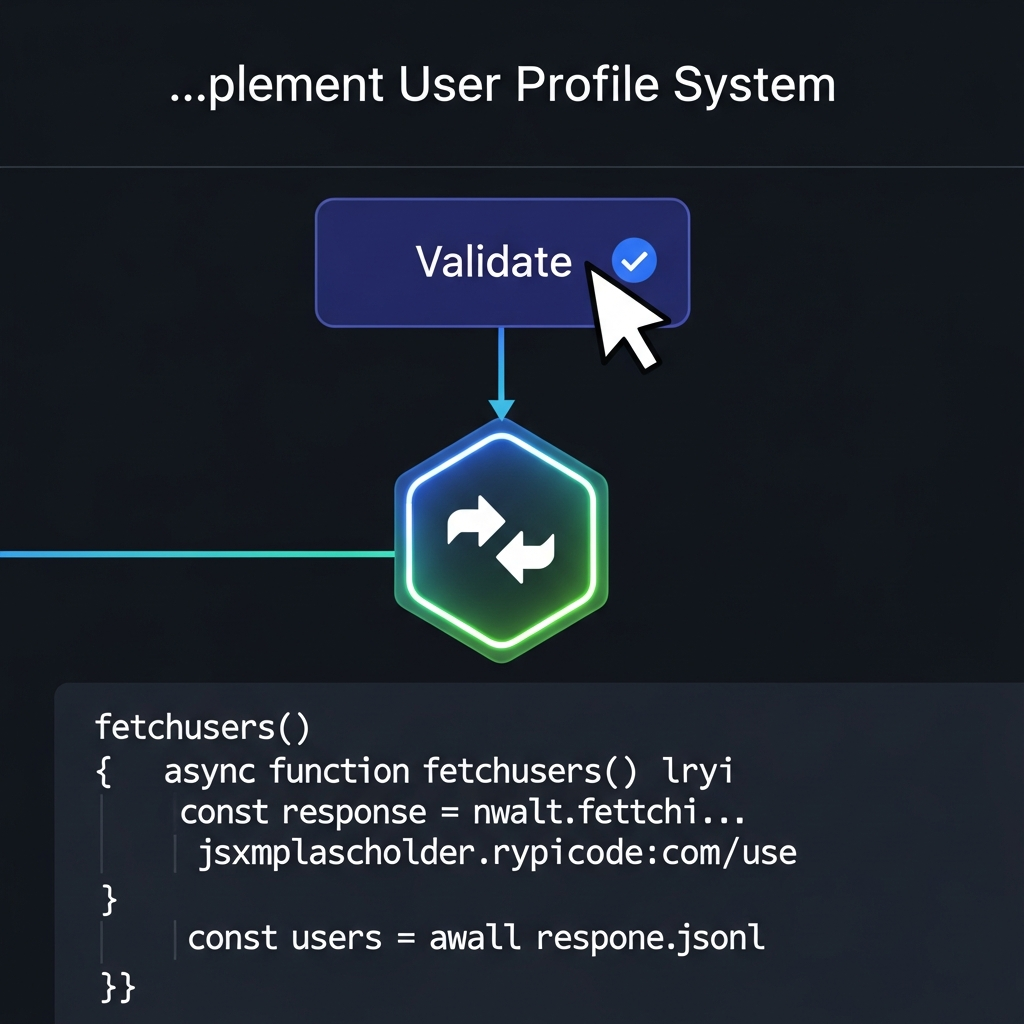The image size is (1024, 1024).
Task: Click "respone.jsonl" in the last statement
Action: pos(650,938)
